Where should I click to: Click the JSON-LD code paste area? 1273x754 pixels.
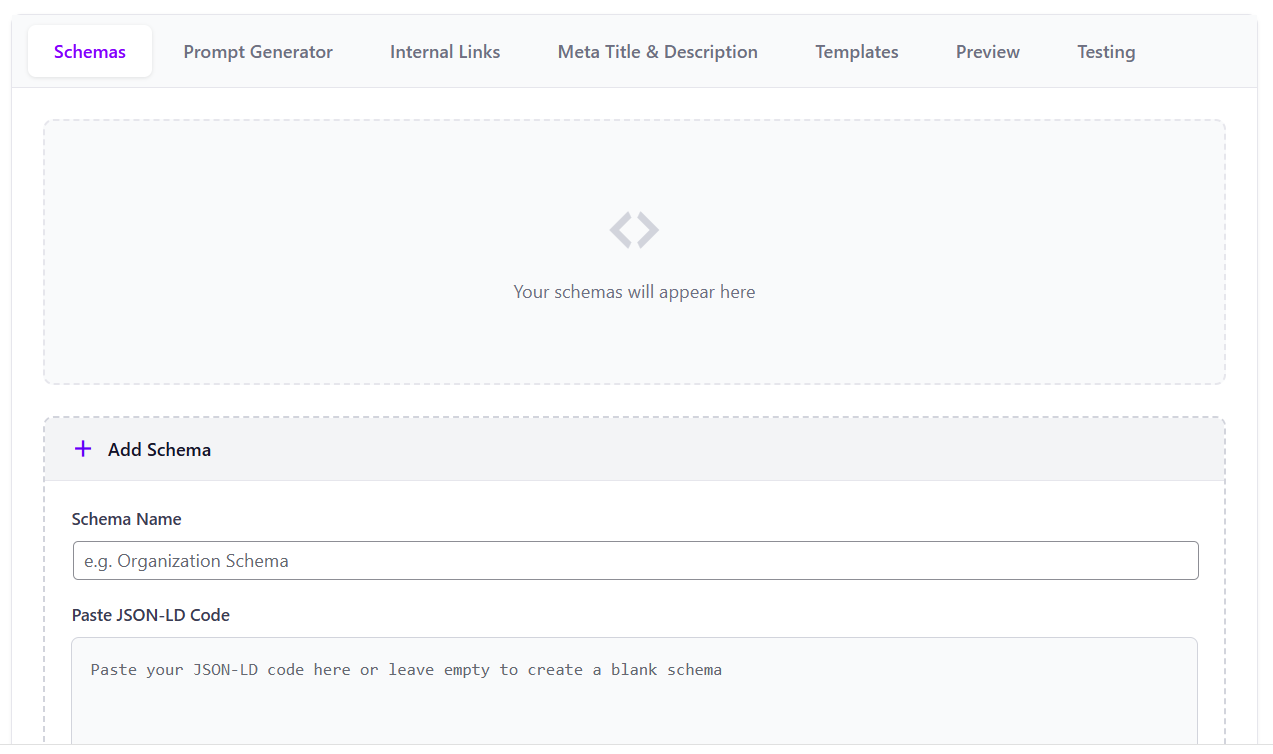tap(634, 690)
